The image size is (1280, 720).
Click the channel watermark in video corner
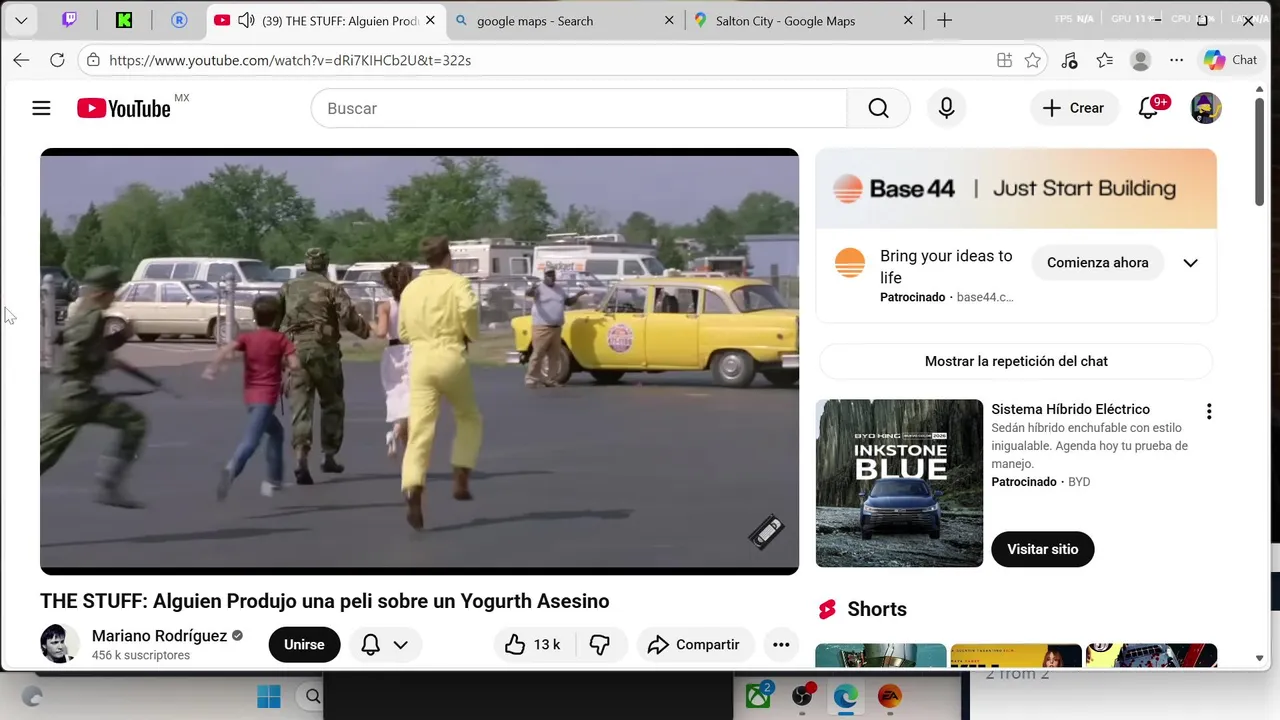767,532
